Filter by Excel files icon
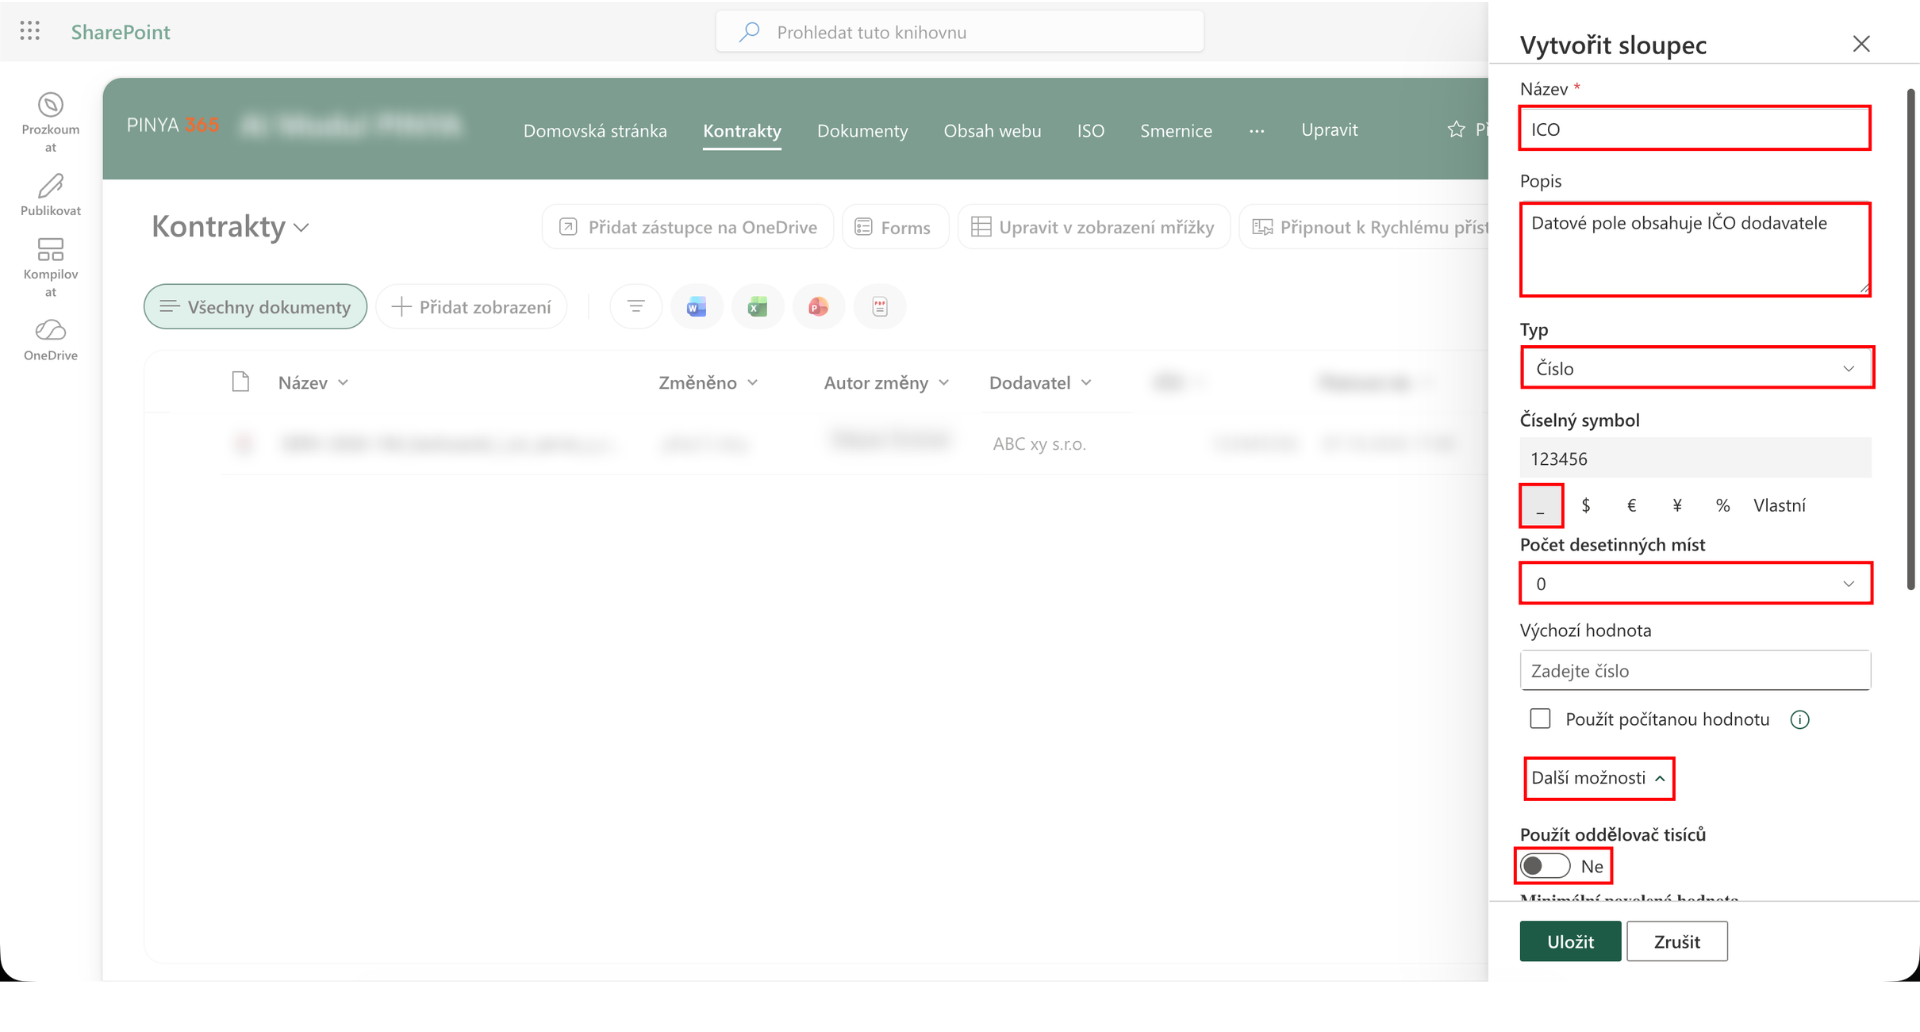Viewport: 1920px width, 1032px height. point(758,306)
